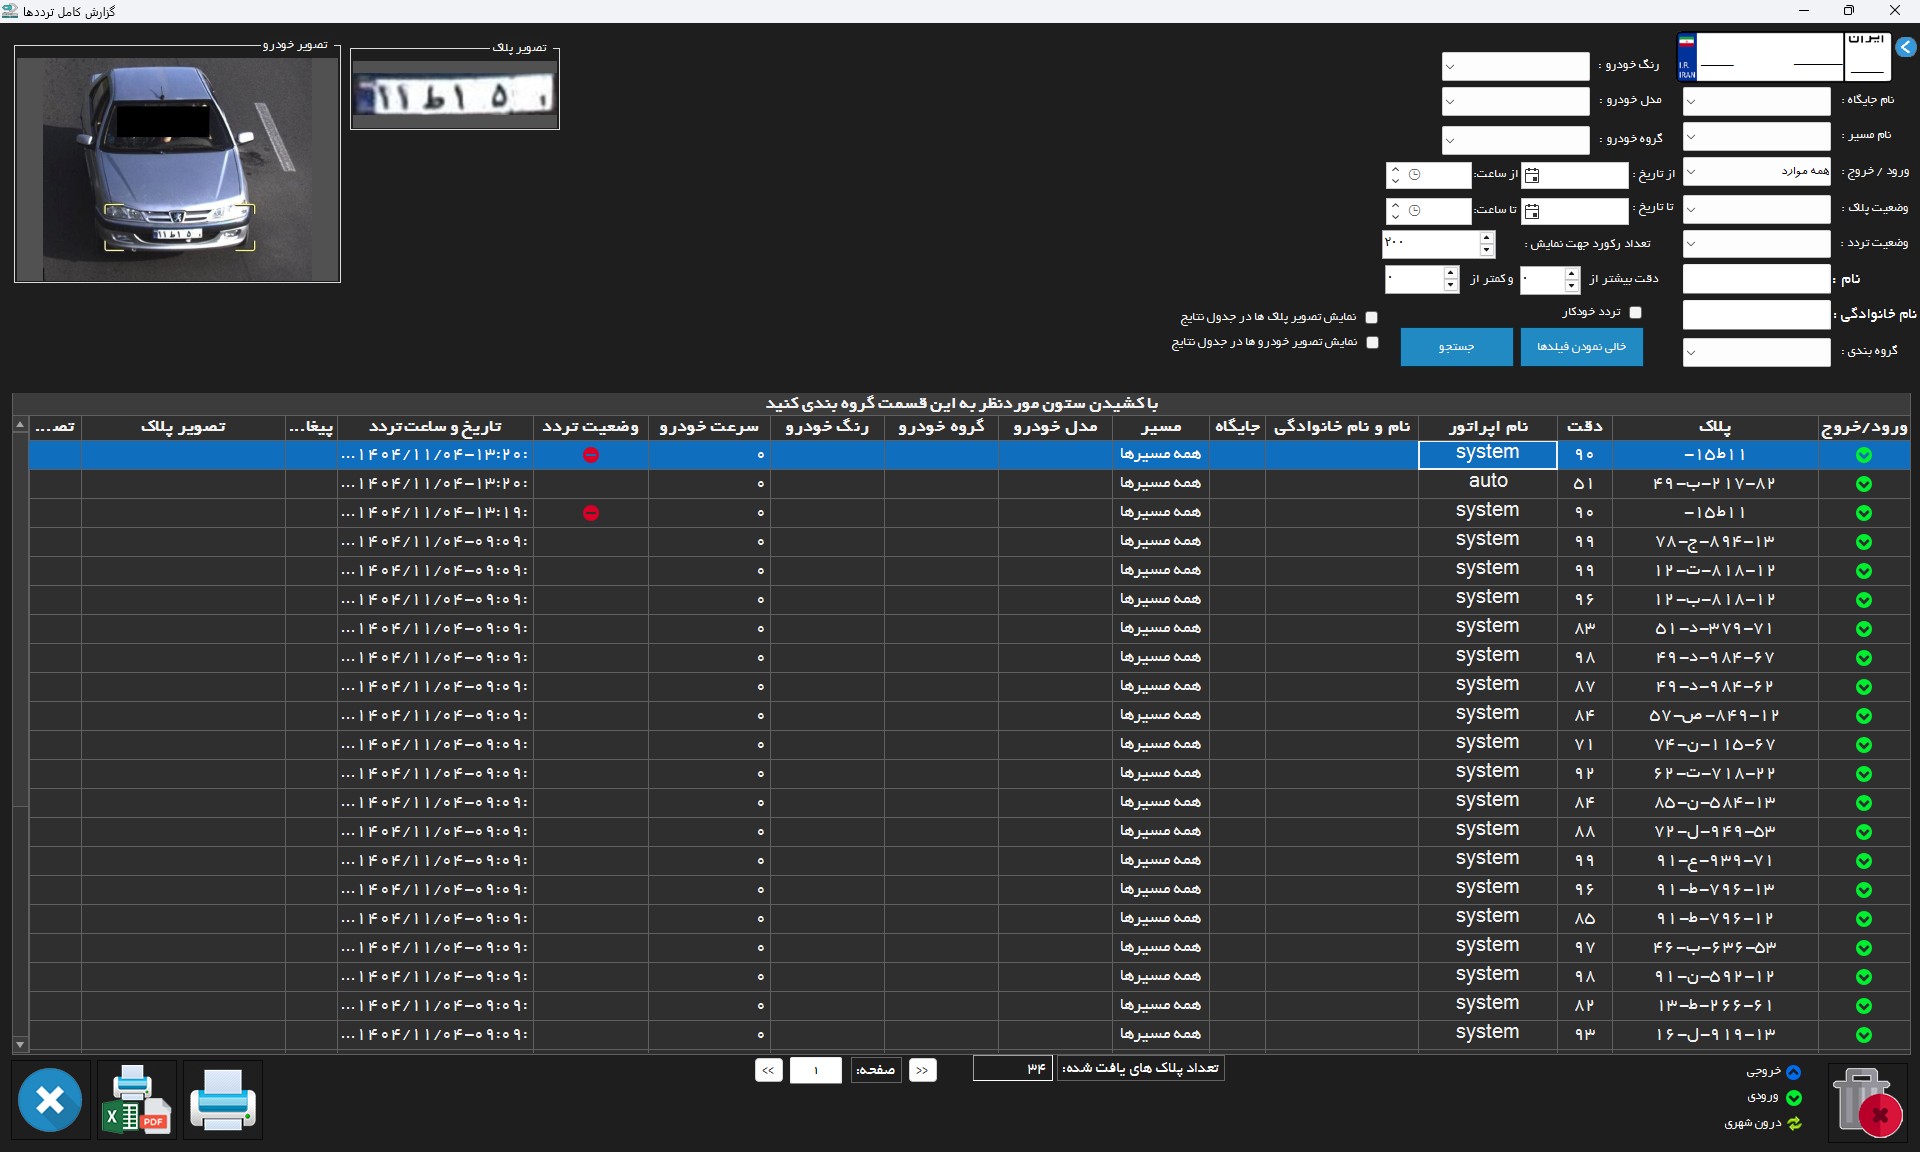
Task: Click the 'نام خانوادگی' input field
Action: 1756,315
